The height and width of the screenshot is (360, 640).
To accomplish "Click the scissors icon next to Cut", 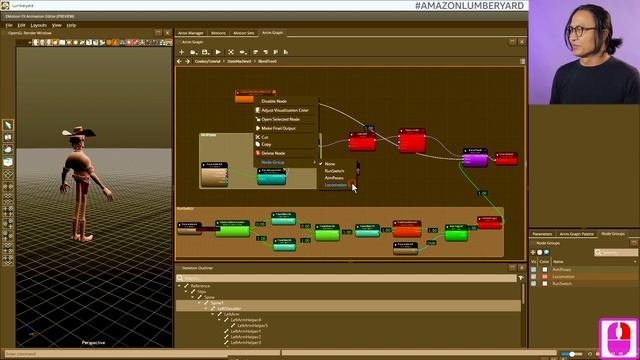I will [258, 137].
